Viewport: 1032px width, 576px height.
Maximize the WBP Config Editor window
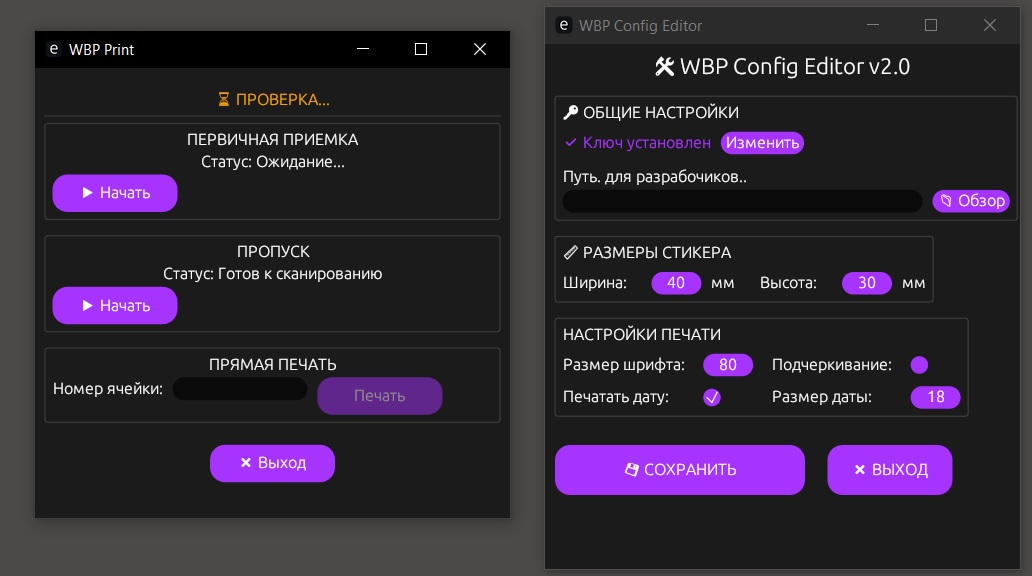pos(931,26)
